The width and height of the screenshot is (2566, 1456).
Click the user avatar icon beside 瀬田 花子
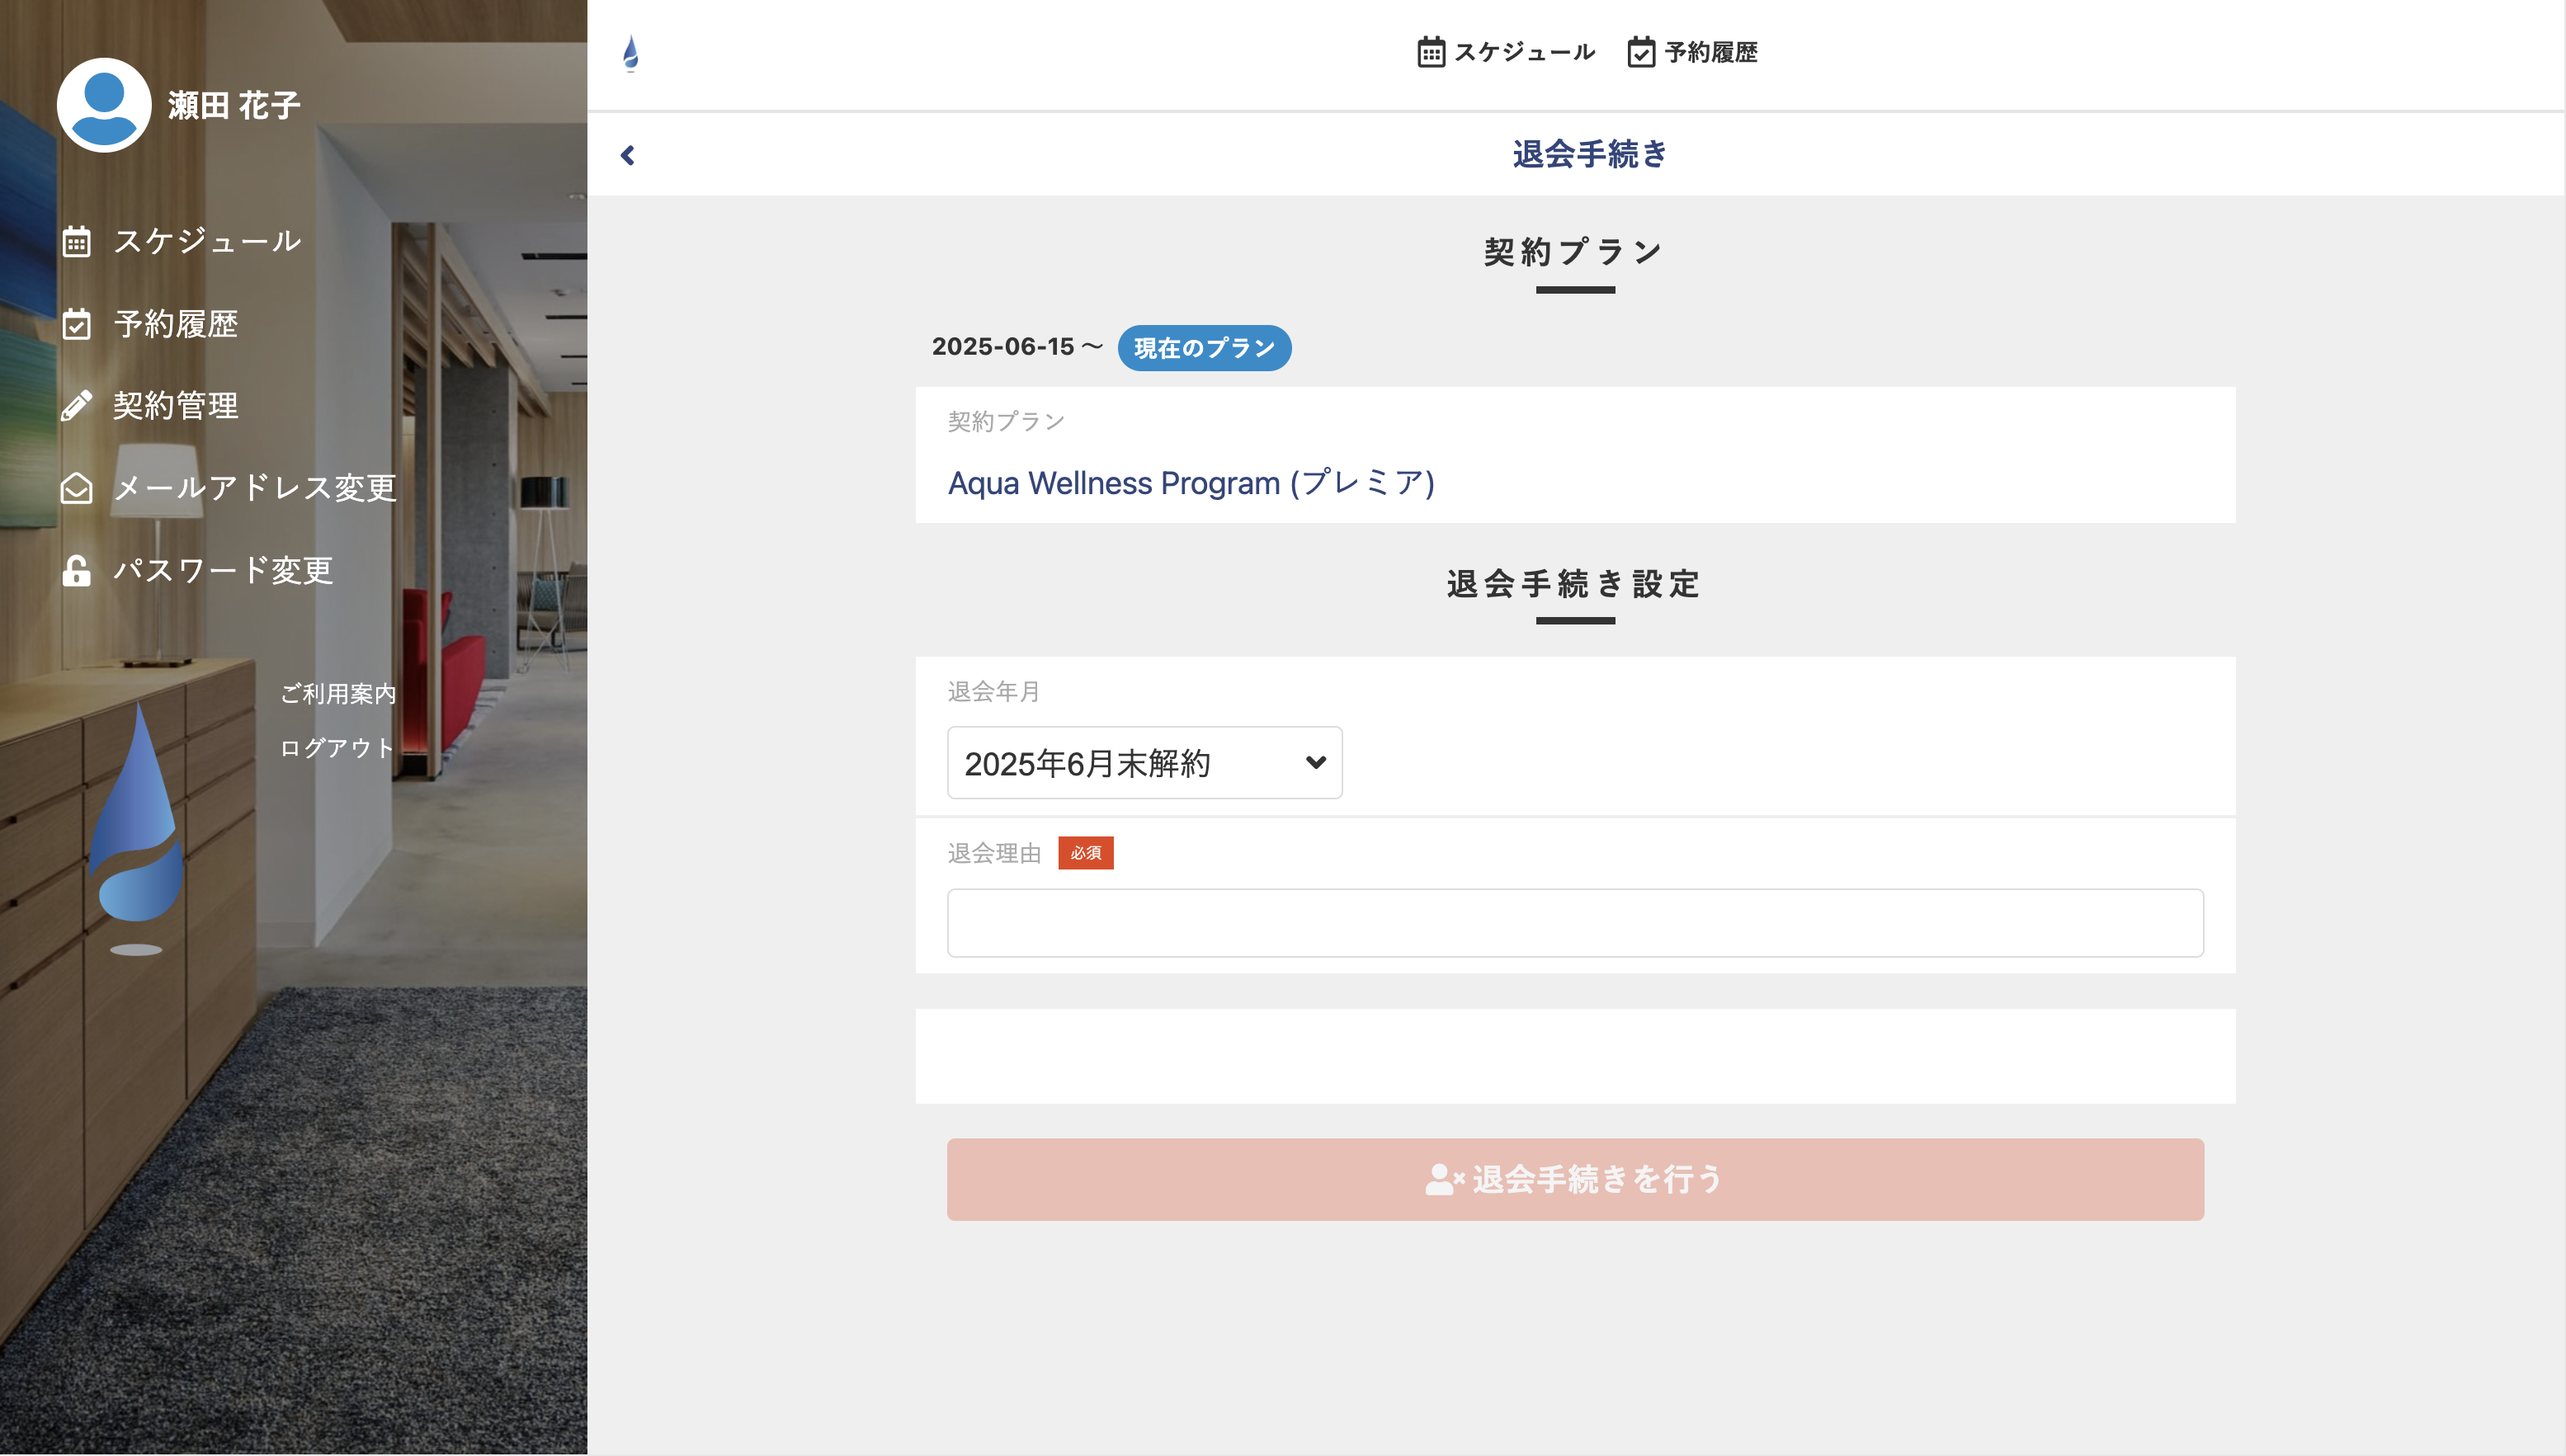tap(104, 105)
